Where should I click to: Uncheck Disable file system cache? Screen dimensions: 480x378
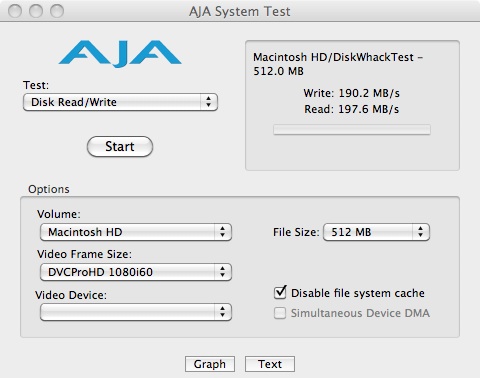coord(280,293)
